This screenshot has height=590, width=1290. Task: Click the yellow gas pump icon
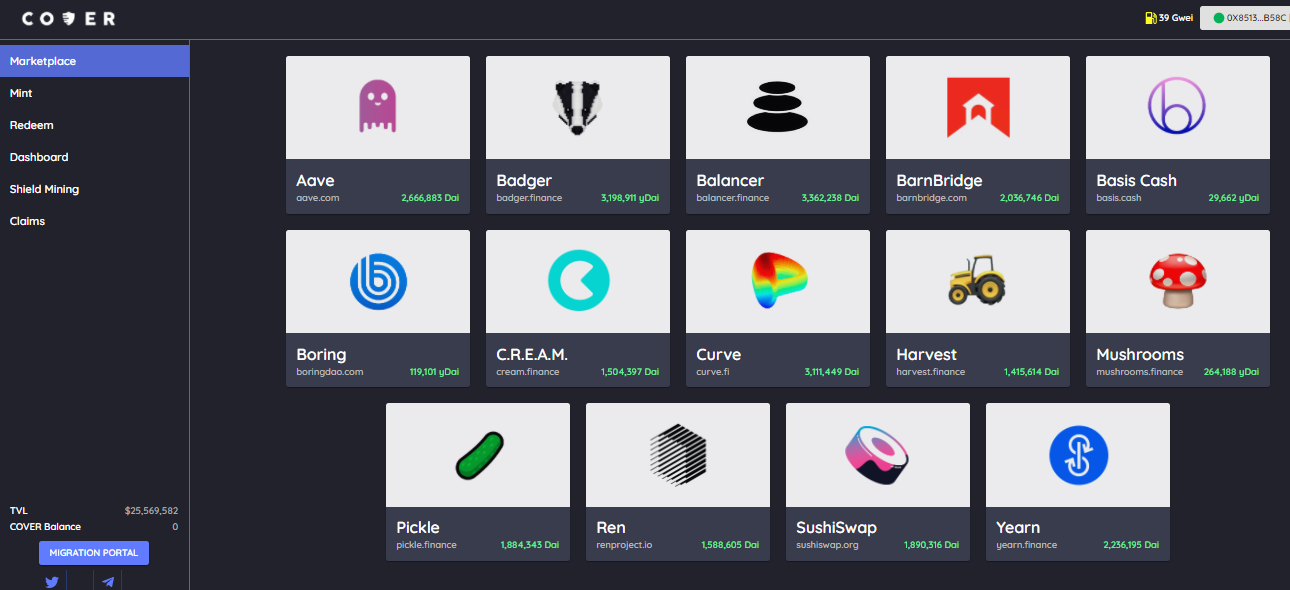coord(1150,18)
